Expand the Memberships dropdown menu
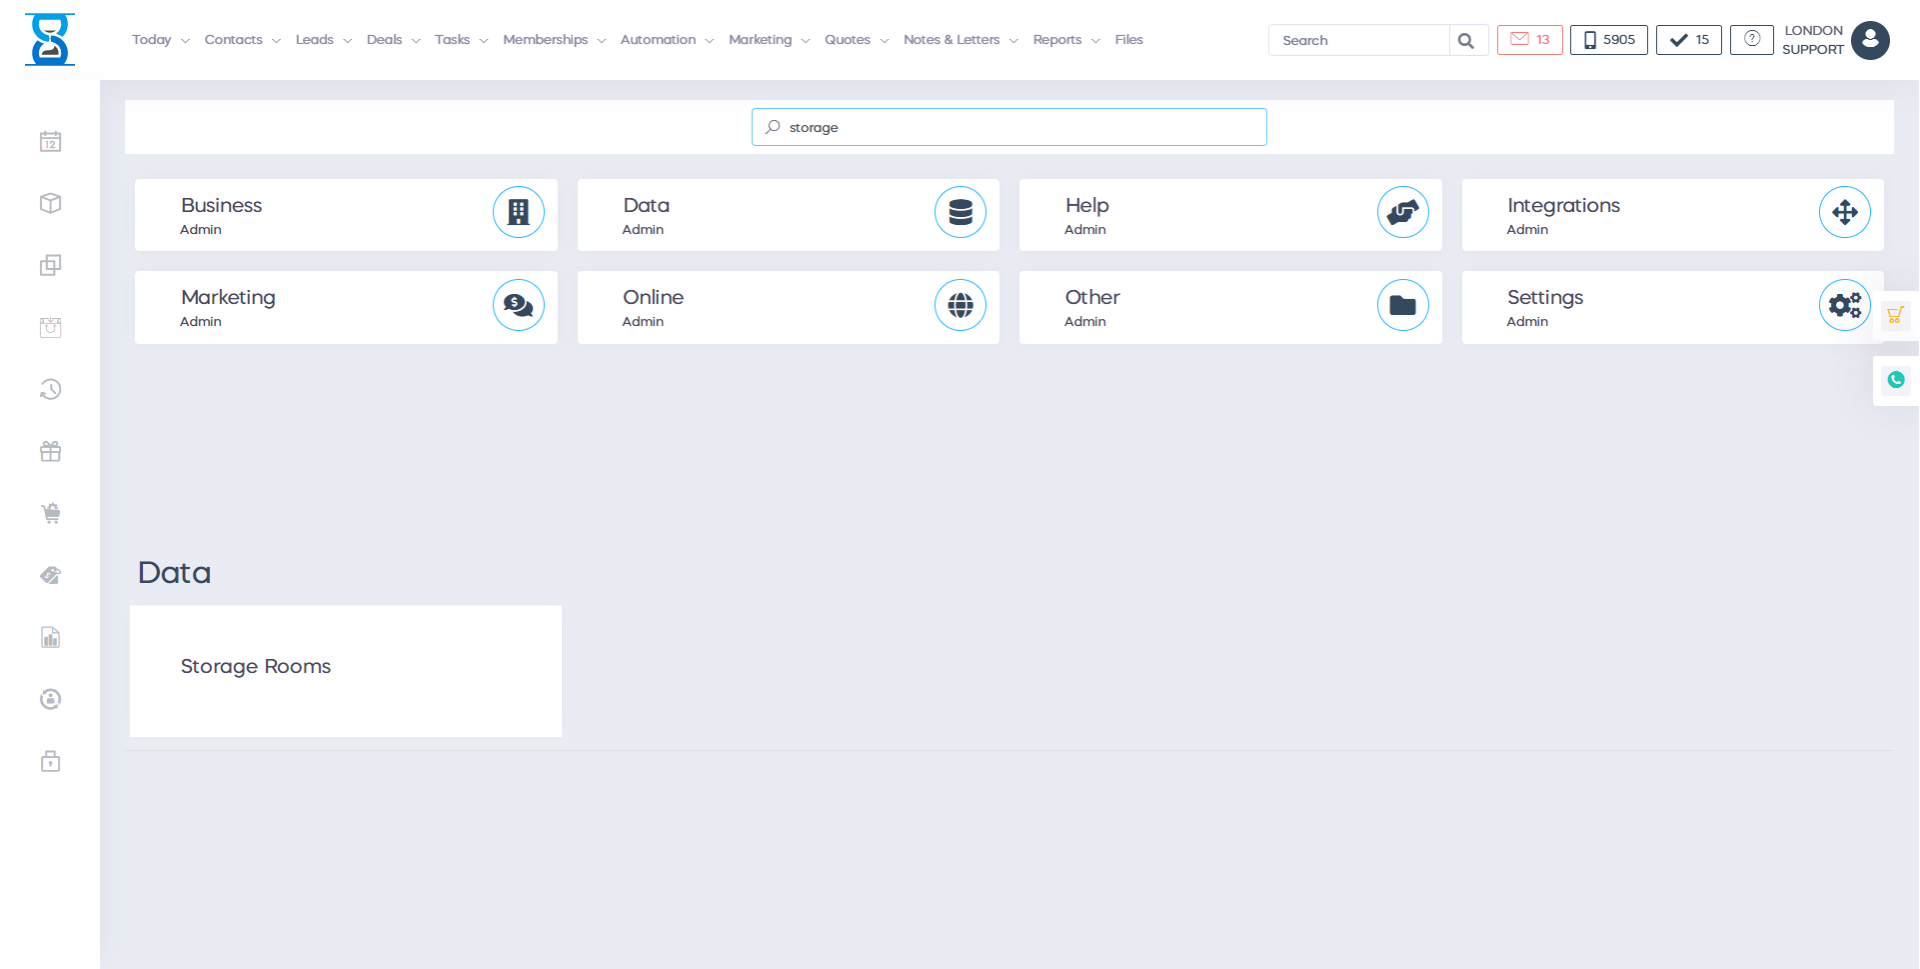The width and height of the screenshot is (1920, 969). tap(554, 40)
